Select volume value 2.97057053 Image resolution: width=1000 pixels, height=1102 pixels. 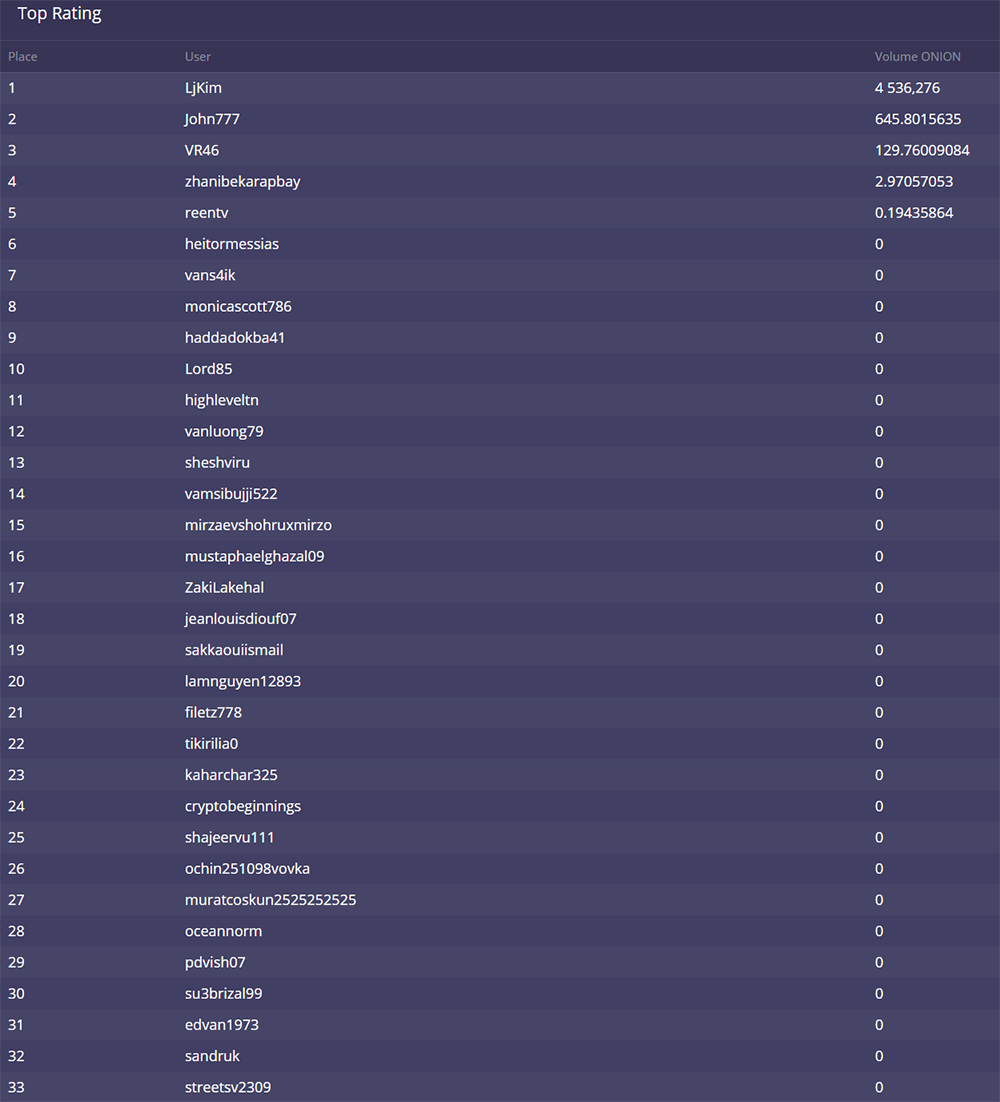914,181
